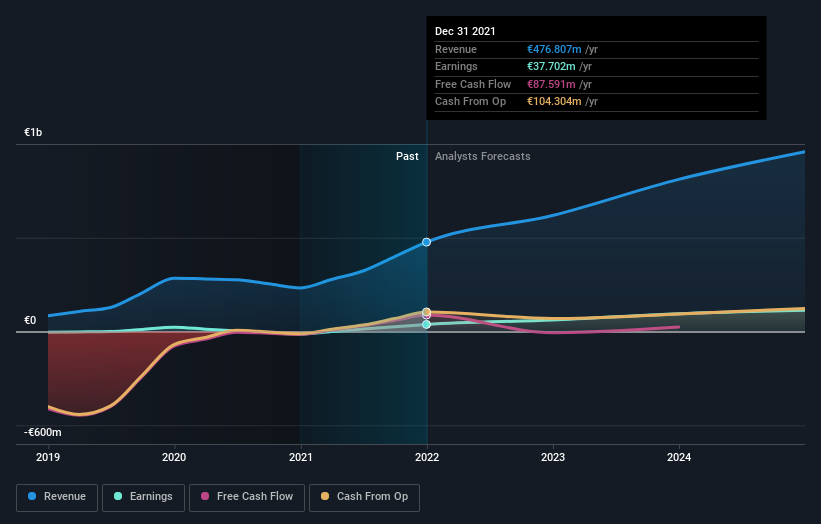Click the €0 y-axis label
This screenshot has width=821, height=524.
[30, 320]
